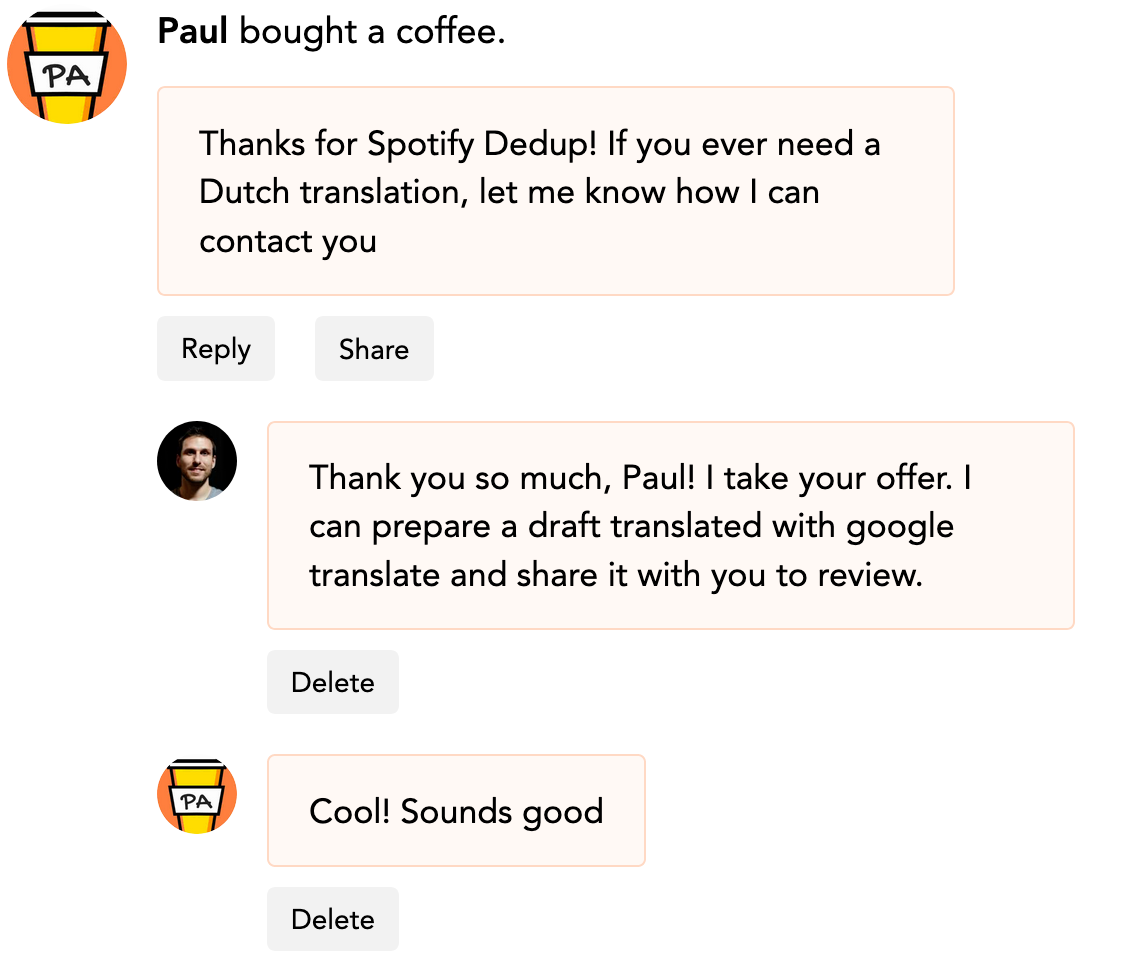This screenshot has width=1122, height=976.
Task: Select the 'Thanks for Spotify Dedup' message box
Action: coord(556,191)
